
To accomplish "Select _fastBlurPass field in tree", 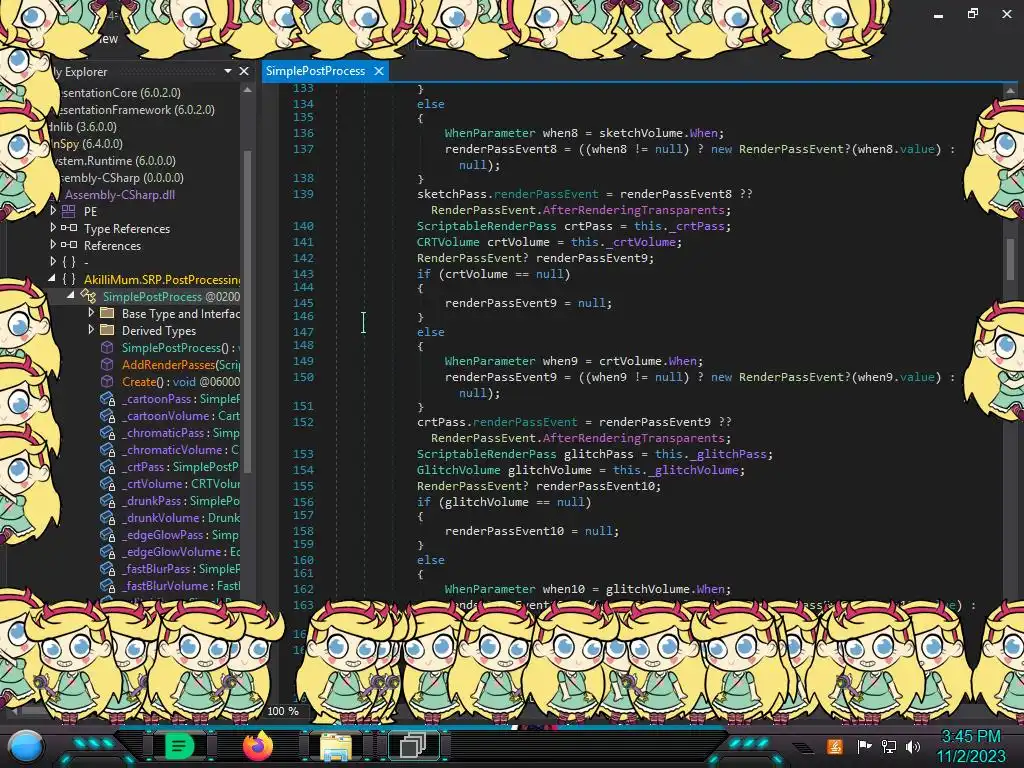I will (x=180, y=568).
